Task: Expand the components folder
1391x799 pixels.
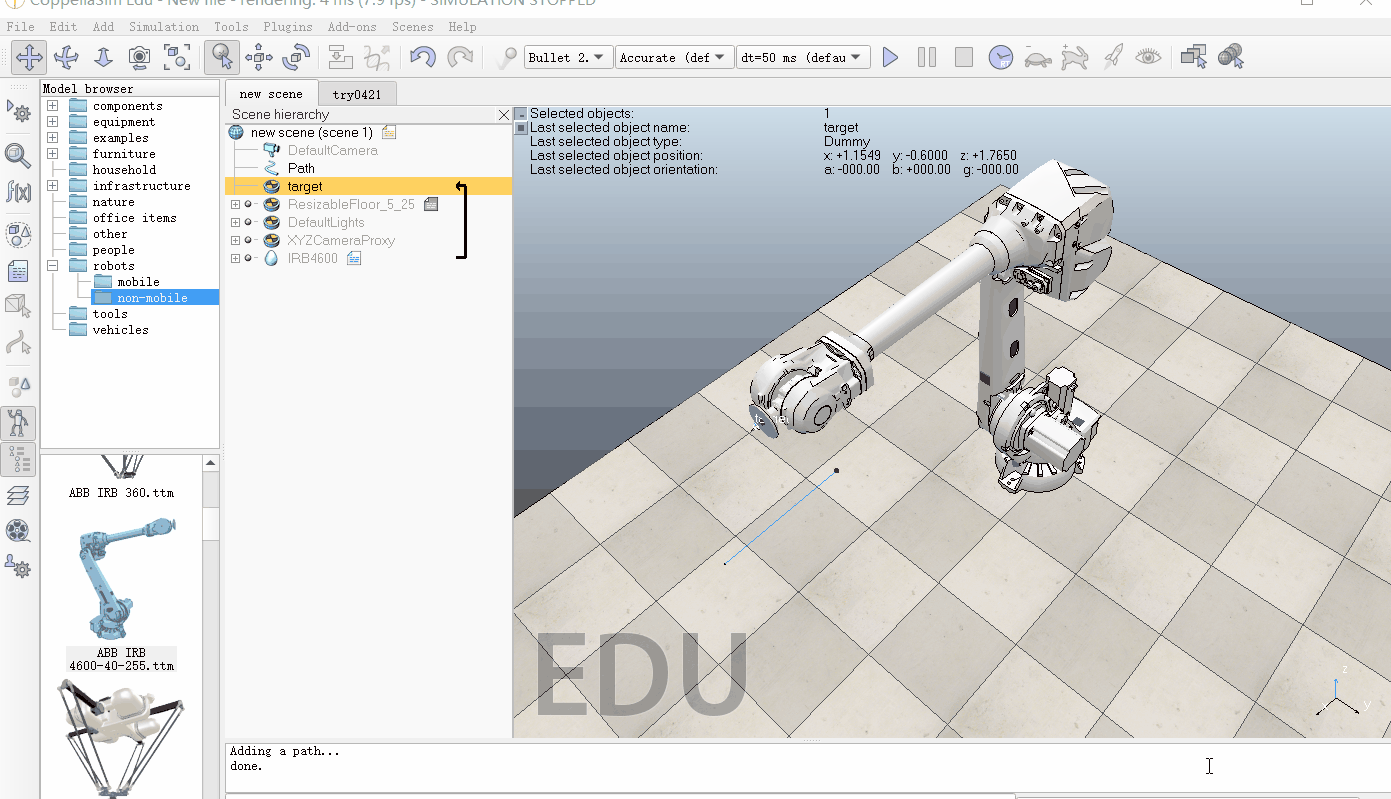Action: point(52,106)
